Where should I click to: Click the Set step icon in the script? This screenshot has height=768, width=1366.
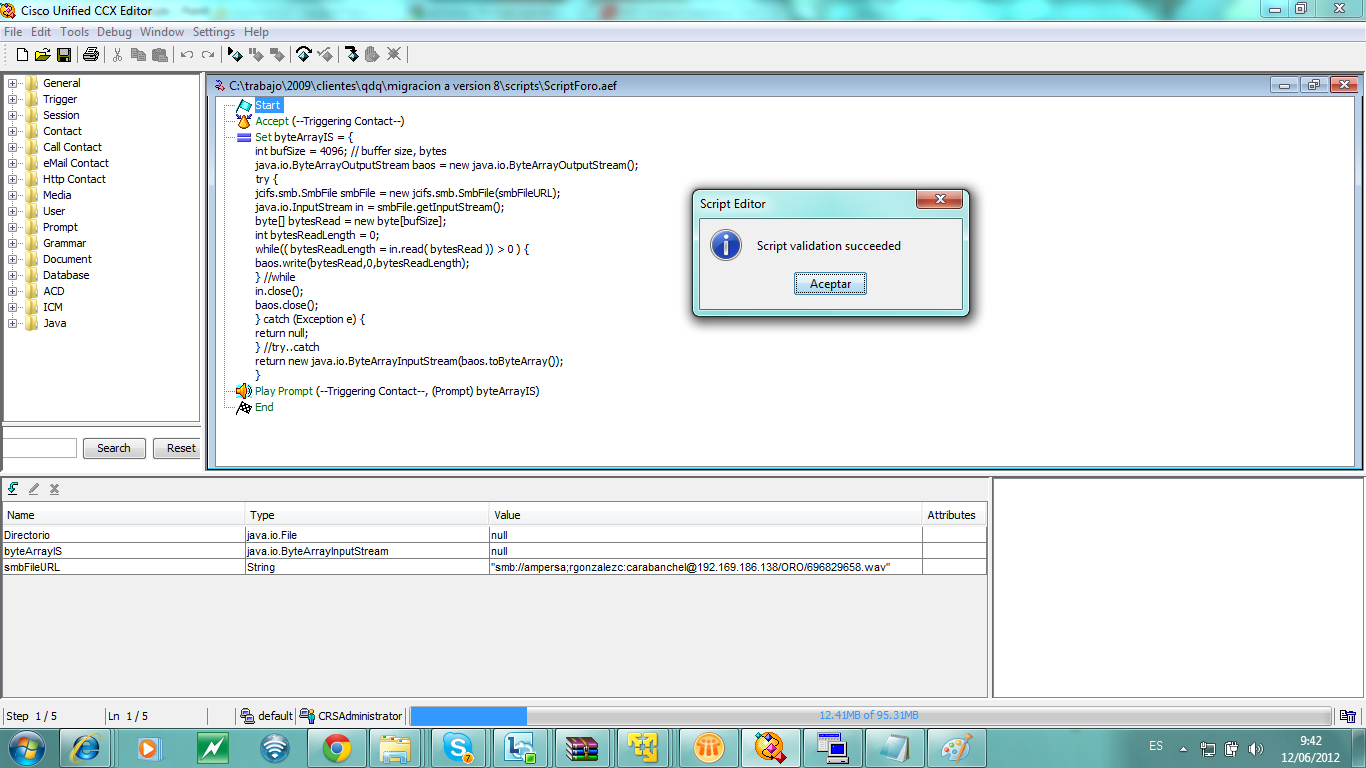(x=243, y=137)
